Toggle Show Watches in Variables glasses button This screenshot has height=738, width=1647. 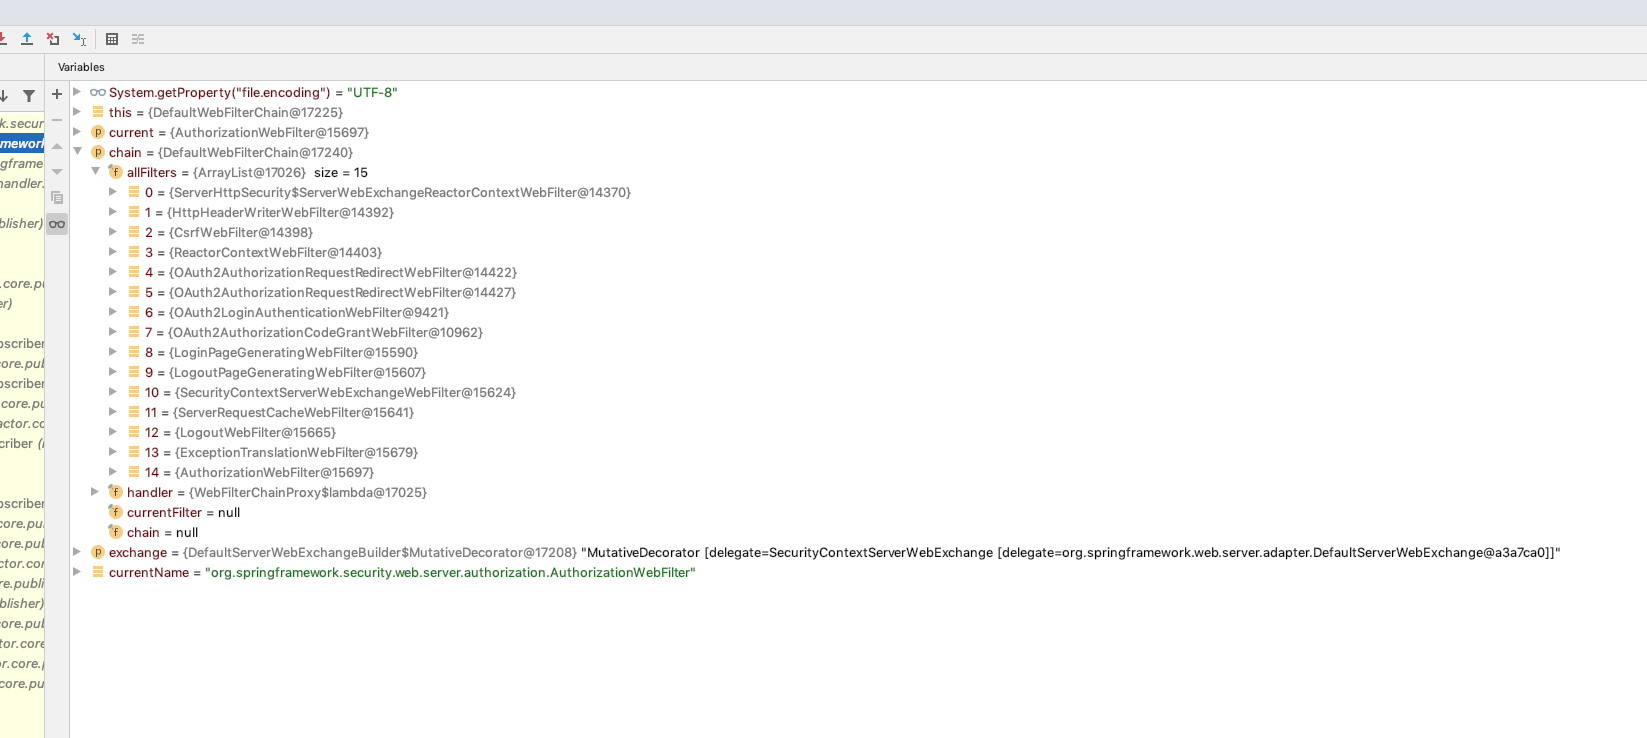57,224
